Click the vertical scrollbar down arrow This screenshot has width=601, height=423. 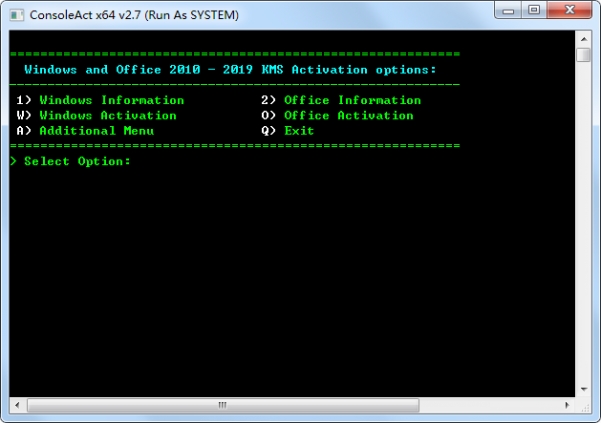(x=584, y=389)
